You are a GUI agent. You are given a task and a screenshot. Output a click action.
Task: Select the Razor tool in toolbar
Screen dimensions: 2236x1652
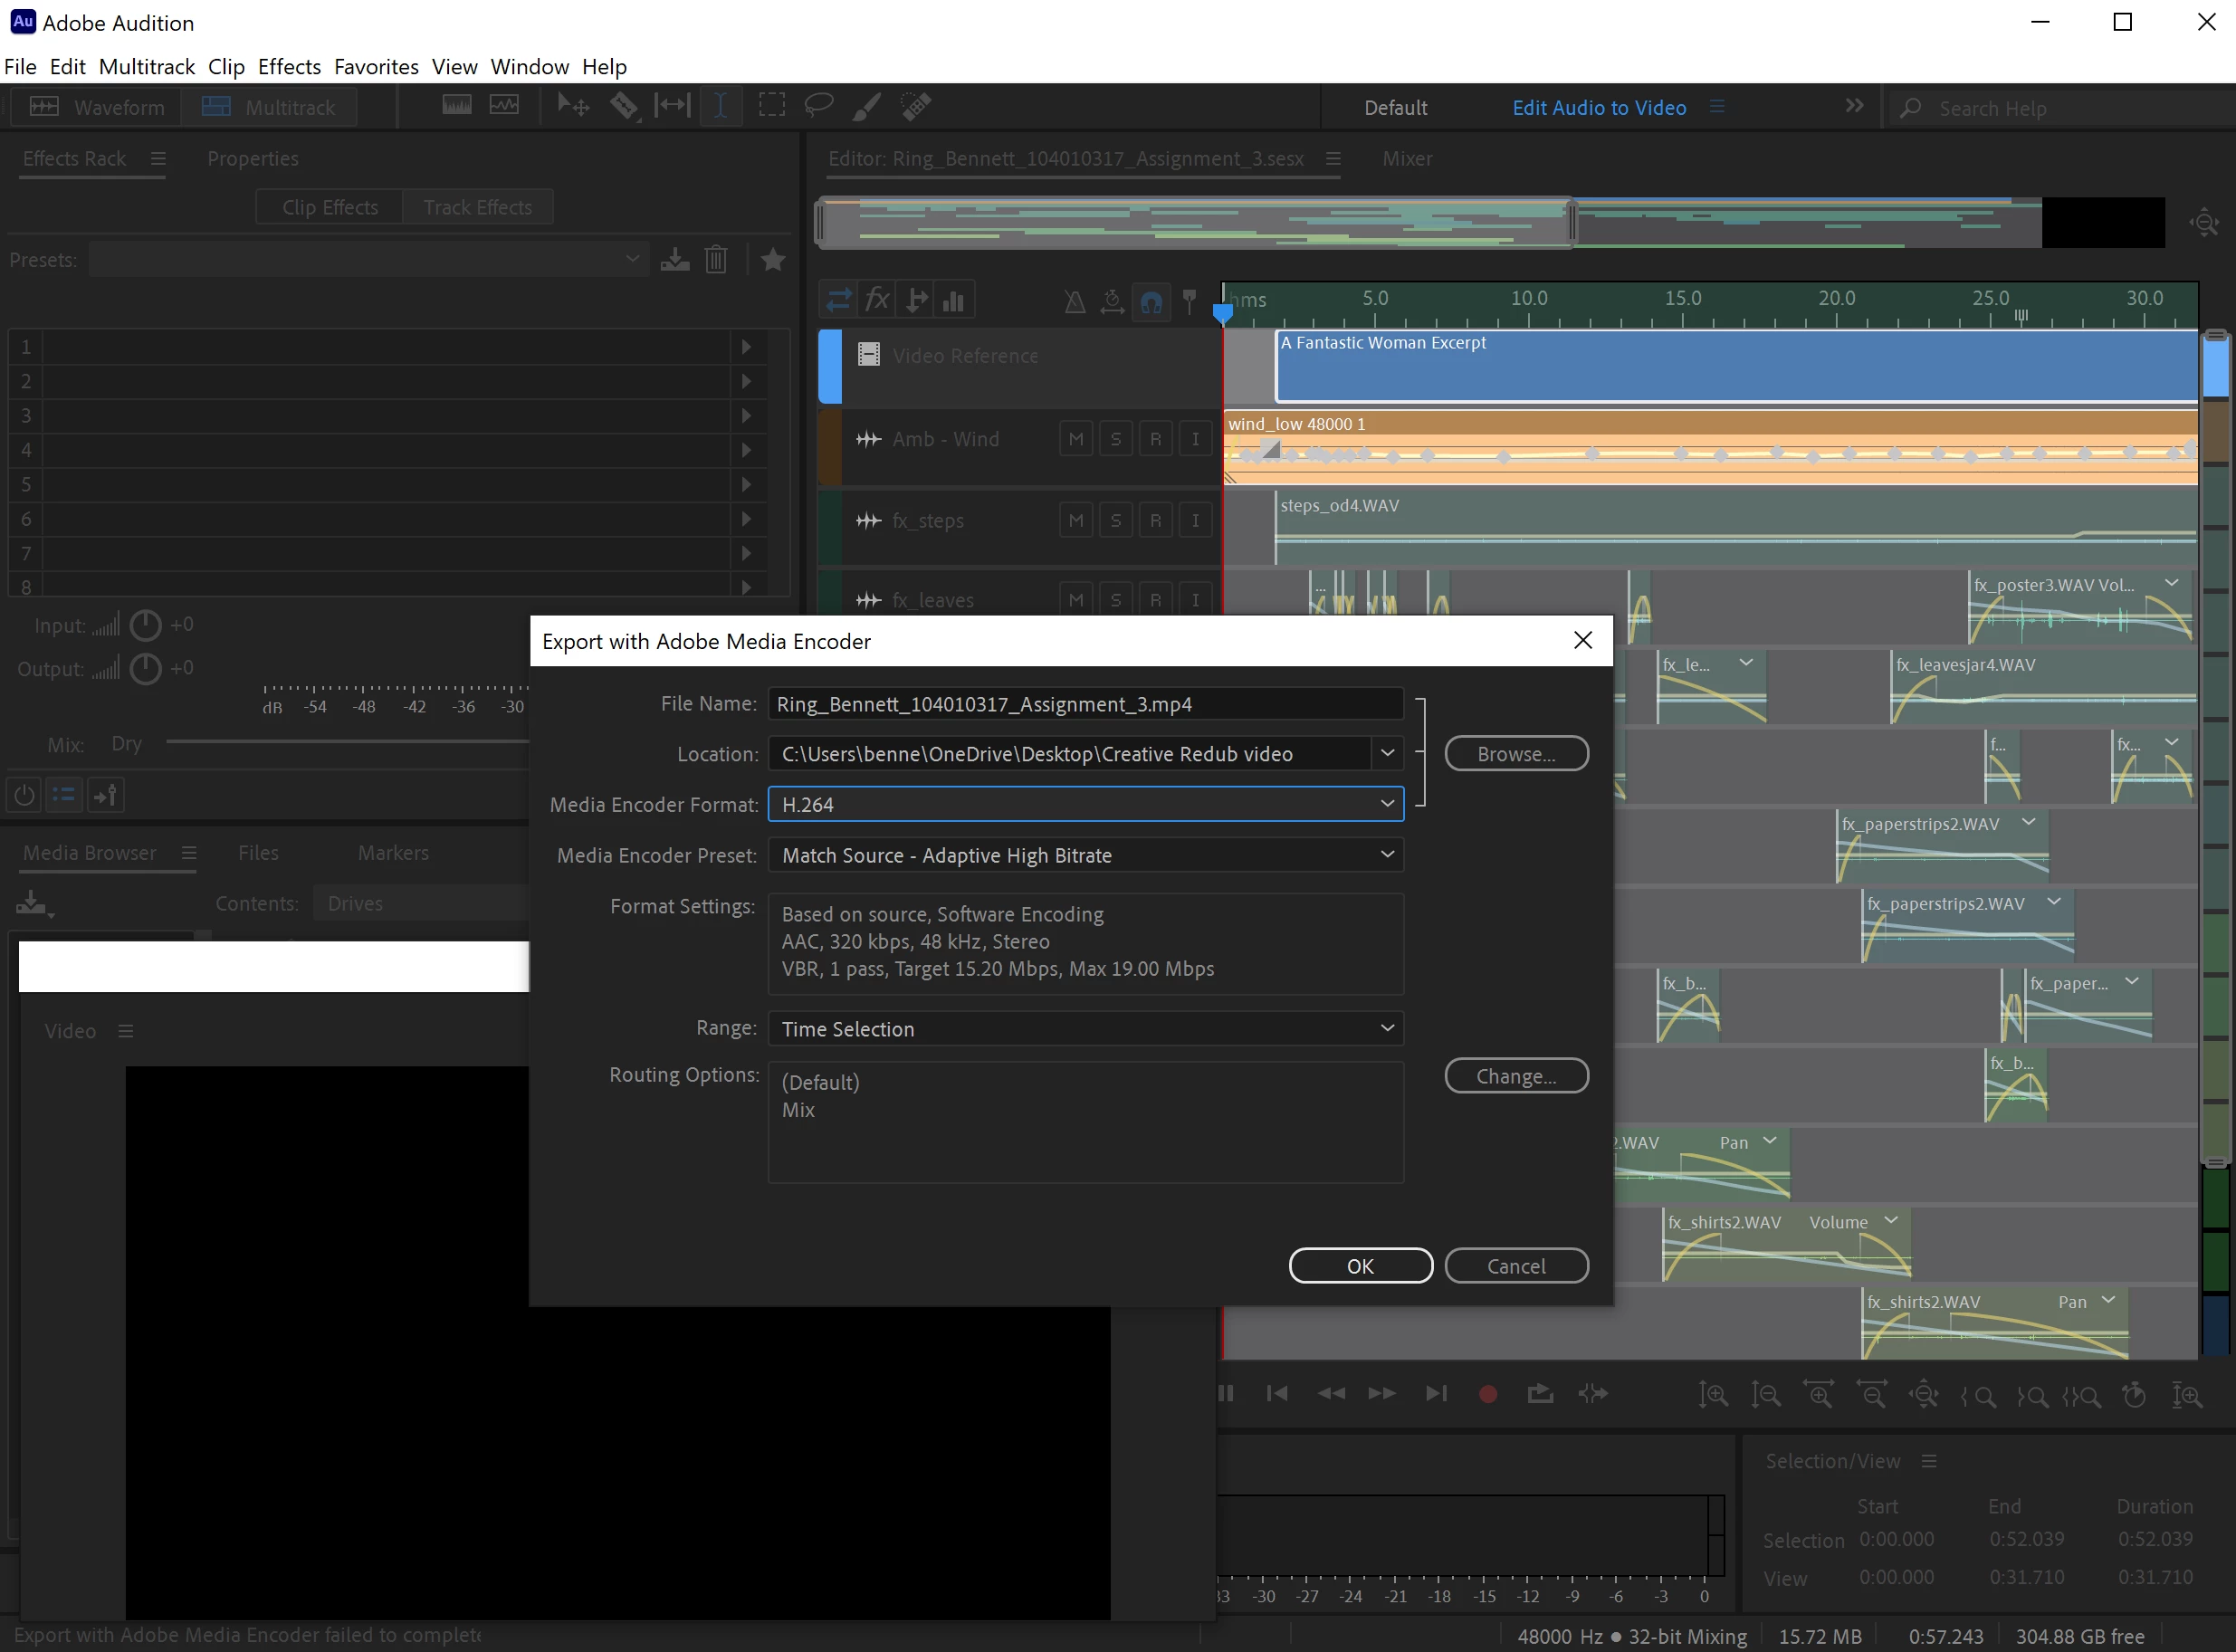pyautogui.click(x=624, y=106)
